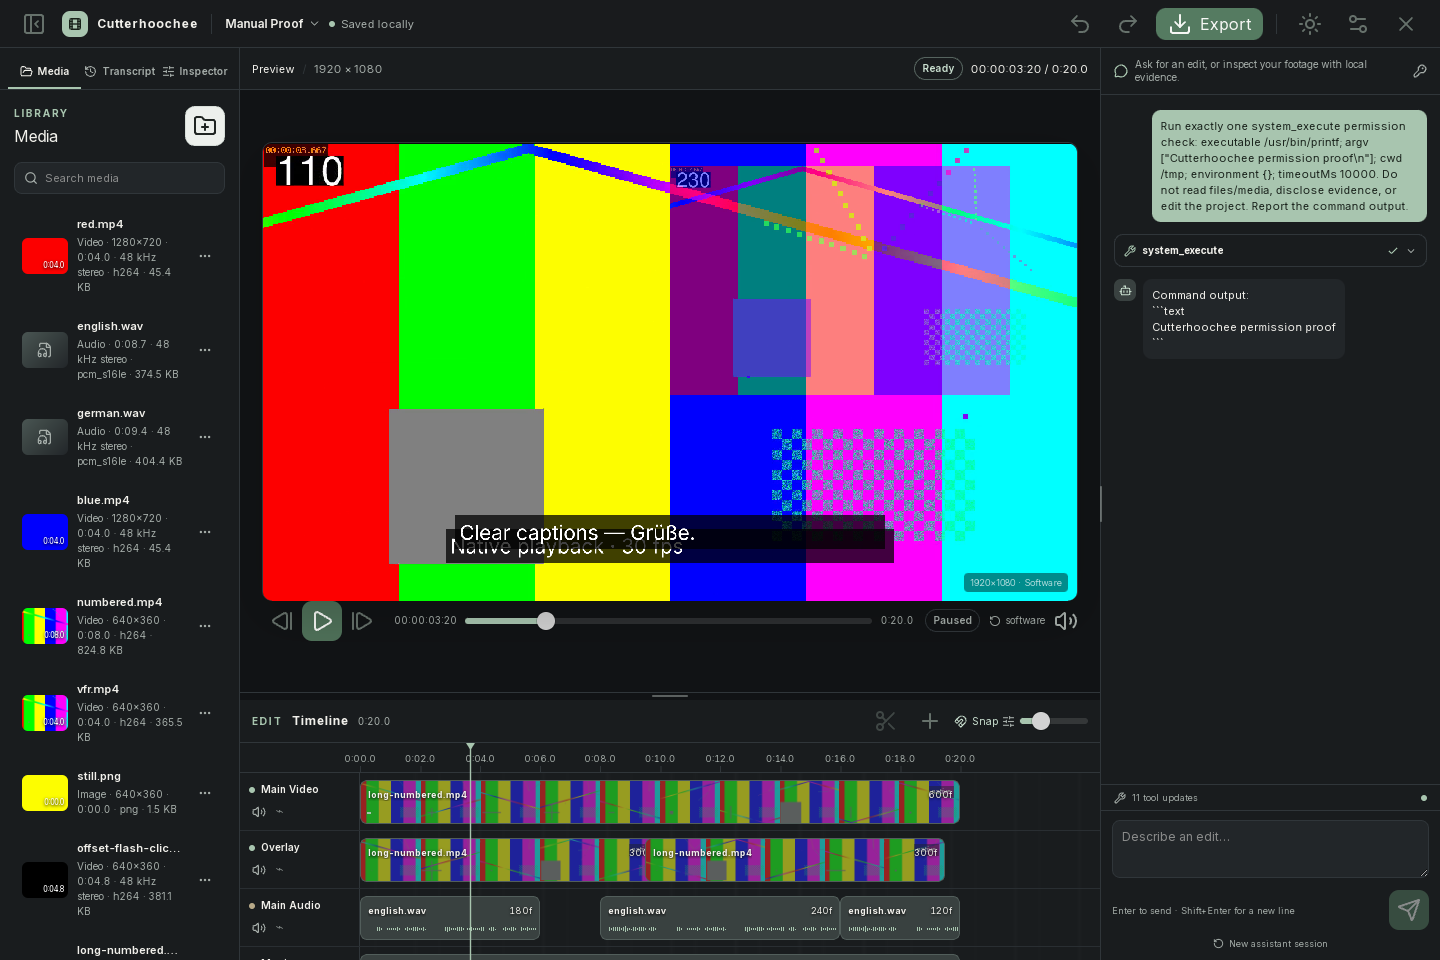1440x960 pixels.
Task: Switch app theme with the sun icon
Action: click(1310, 24)
